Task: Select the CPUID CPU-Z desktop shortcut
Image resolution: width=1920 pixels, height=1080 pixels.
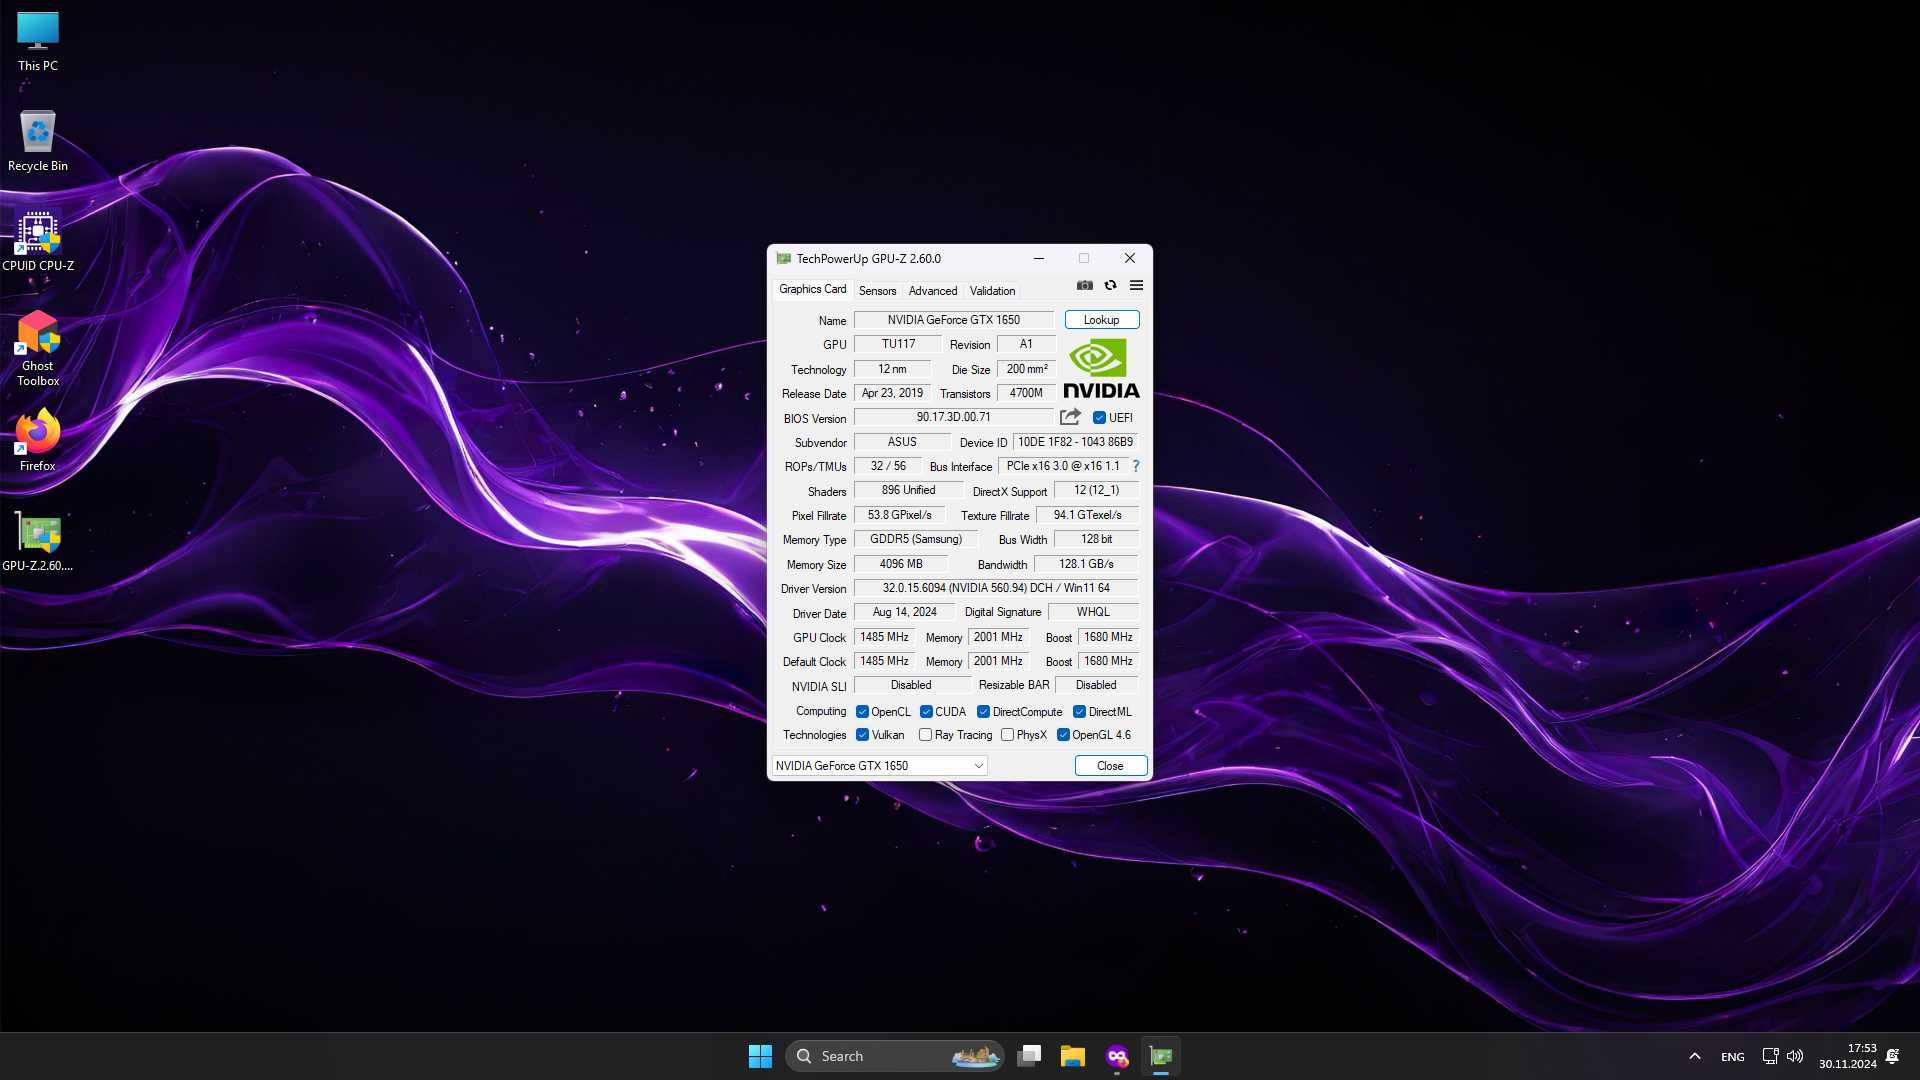Action: (x=38, y=241)
